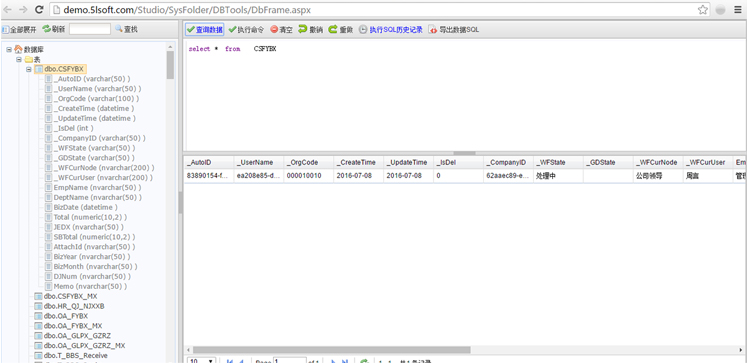The height and width of the screenshot is (363, 747).
Task: Click the results grid horizontal scrollbar thumb
Action: tap(332, 350)
